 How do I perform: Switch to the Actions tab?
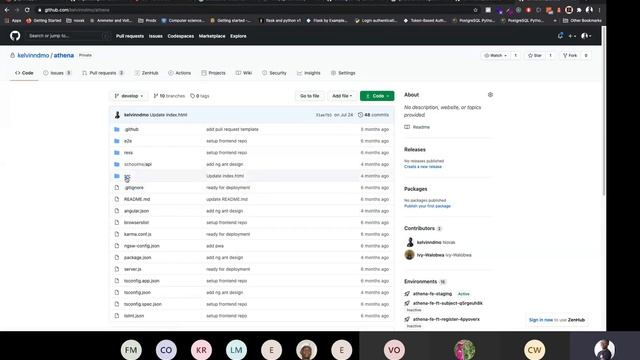pos(180,73)
